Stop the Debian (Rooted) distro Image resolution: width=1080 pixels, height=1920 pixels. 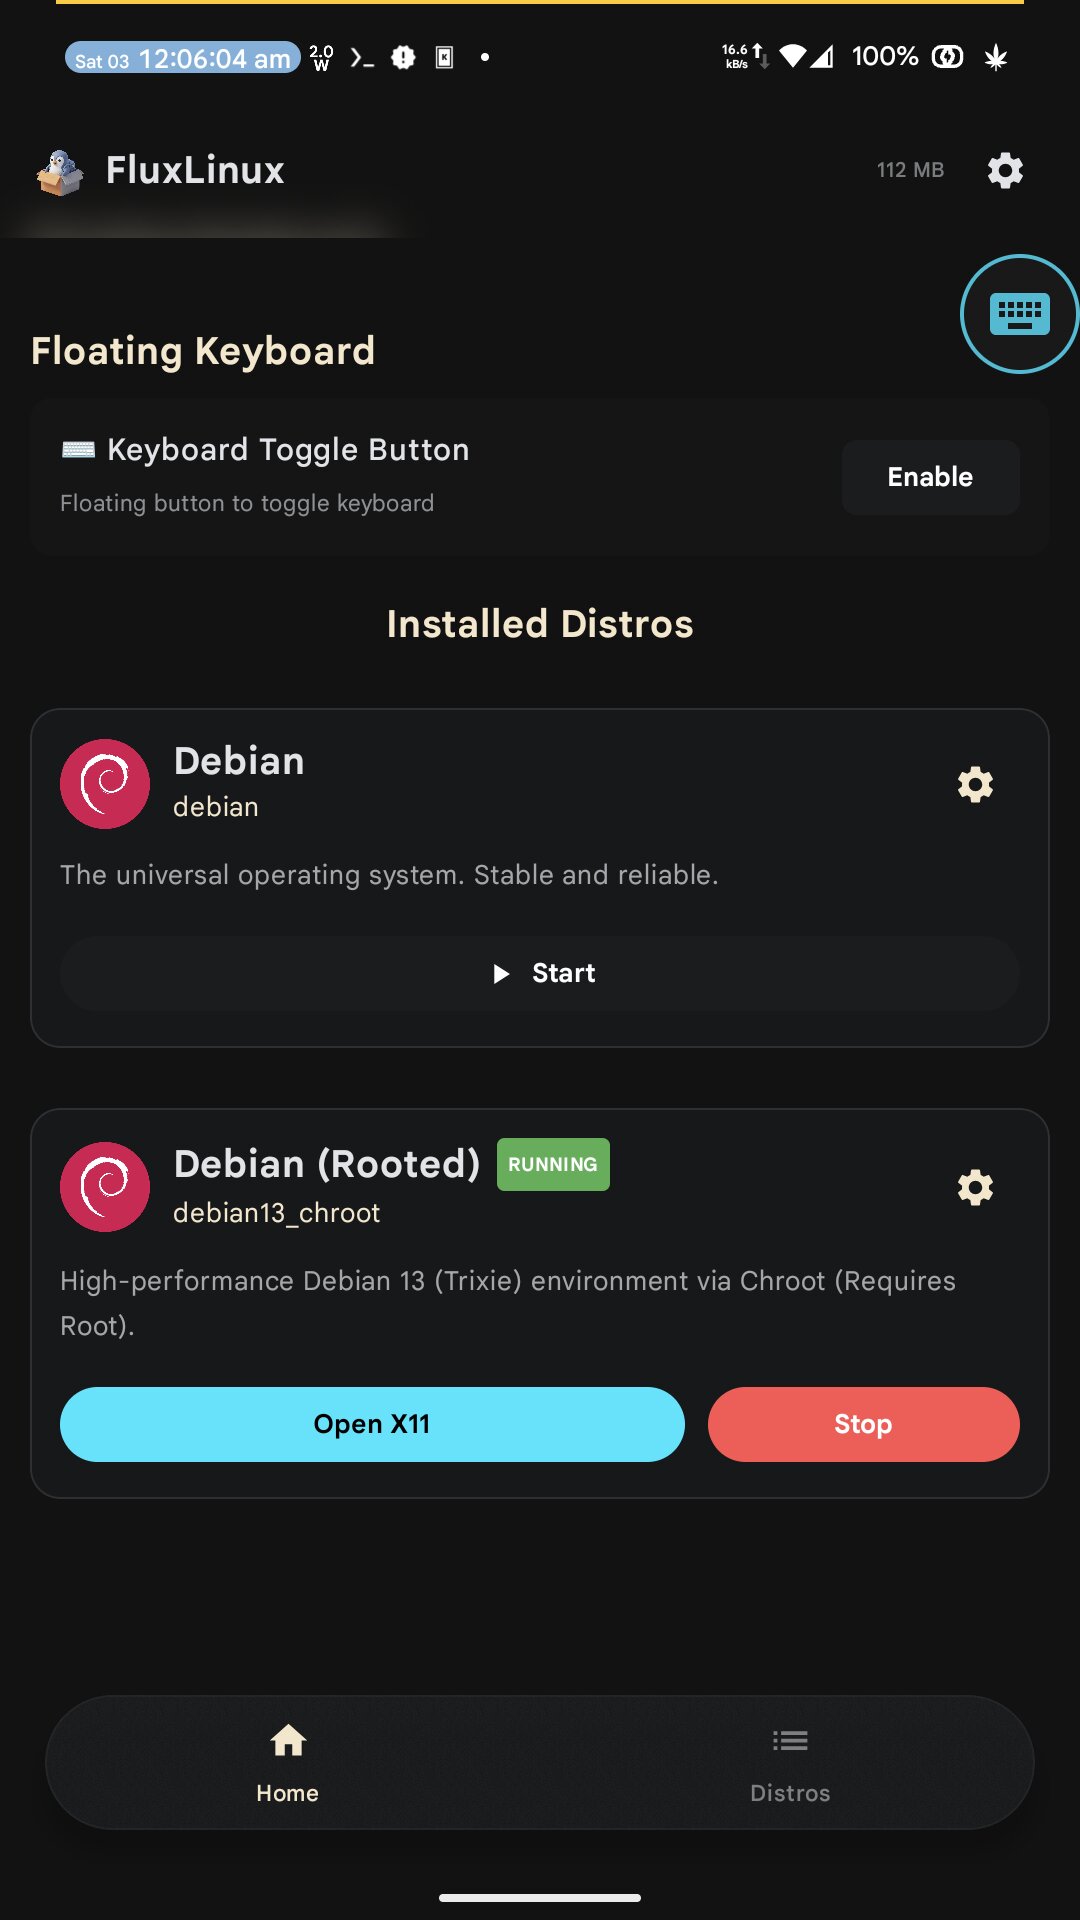click(x=864, y=1424)
